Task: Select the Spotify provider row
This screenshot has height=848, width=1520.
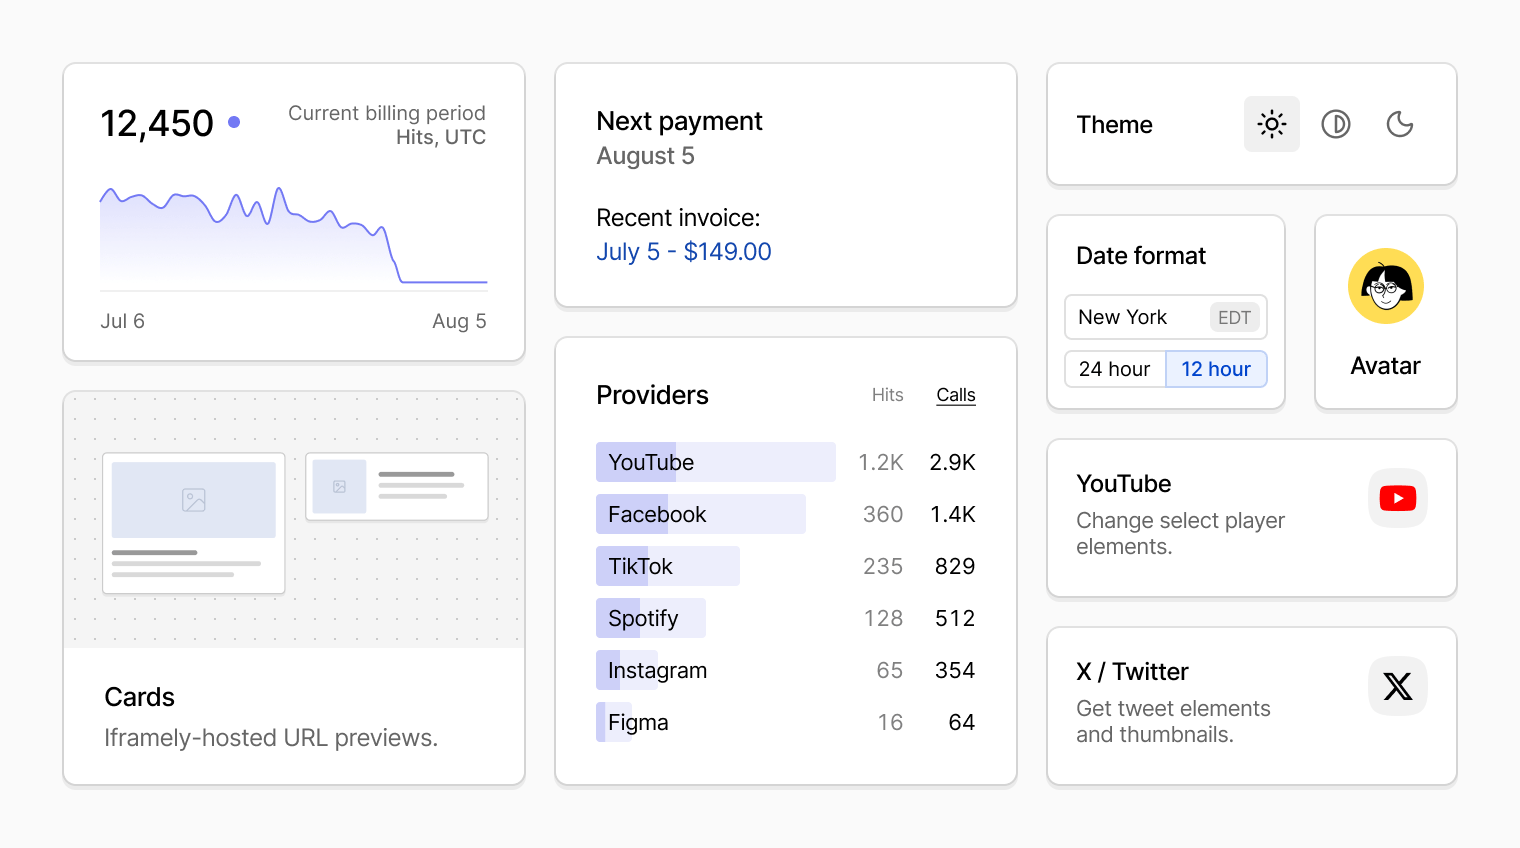Action: point(786,618)
